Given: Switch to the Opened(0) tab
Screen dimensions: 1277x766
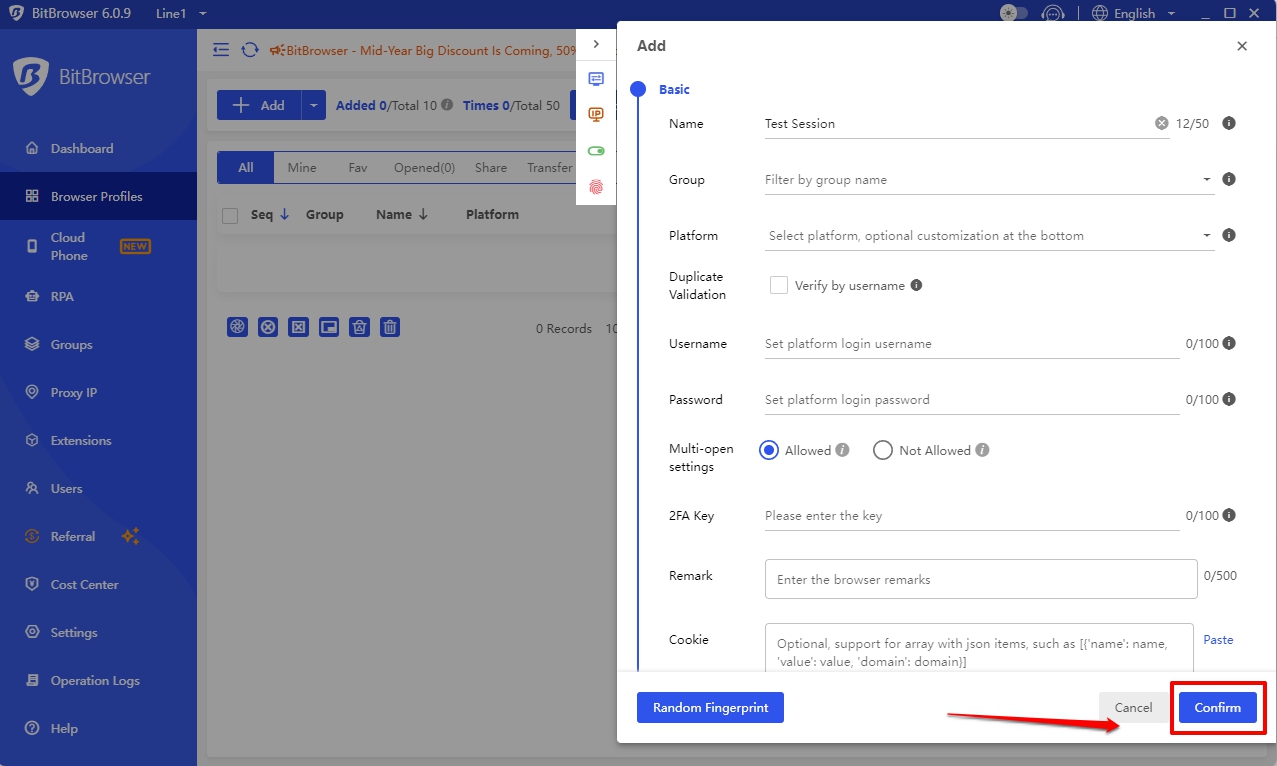Looking at the screenshot, I should pos(424,168).
